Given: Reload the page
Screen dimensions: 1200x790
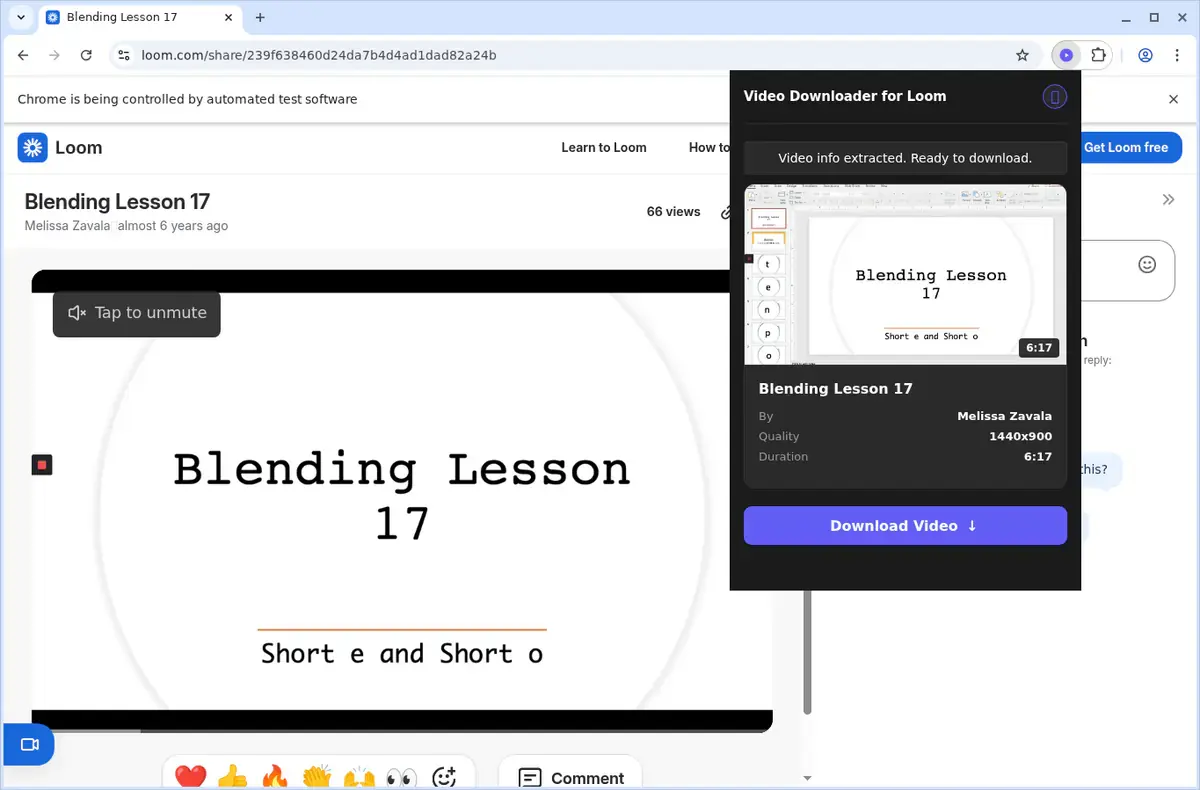Looking at the screenshot, I should (86, 56).
